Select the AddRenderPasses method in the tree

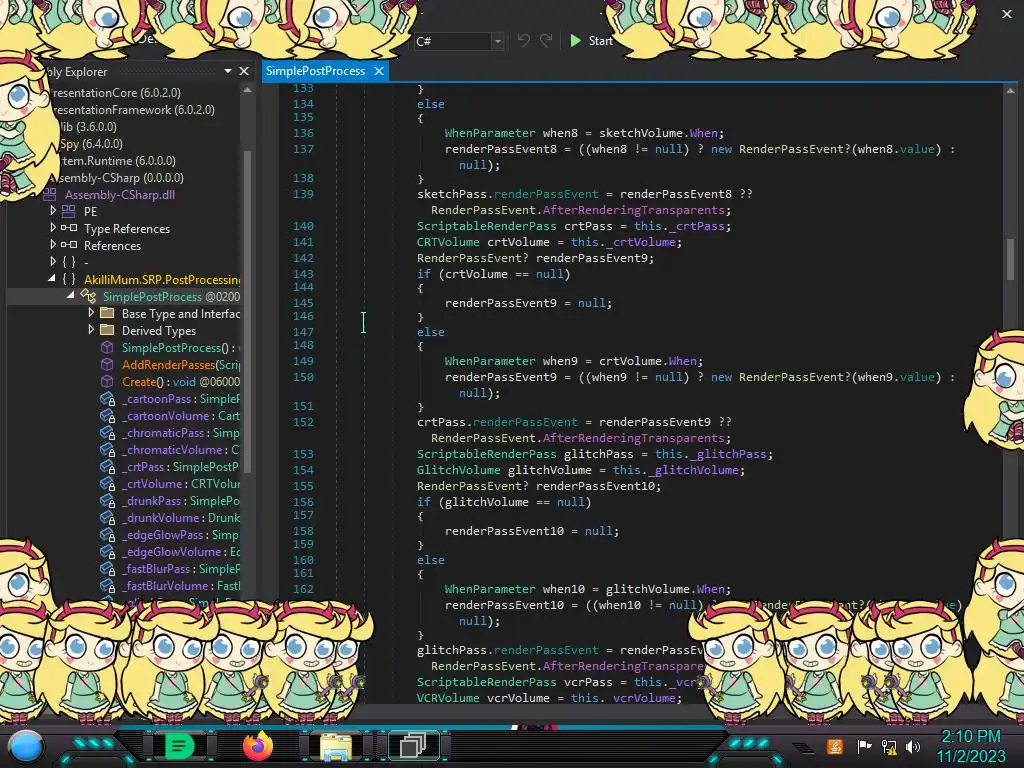(181, 364)
